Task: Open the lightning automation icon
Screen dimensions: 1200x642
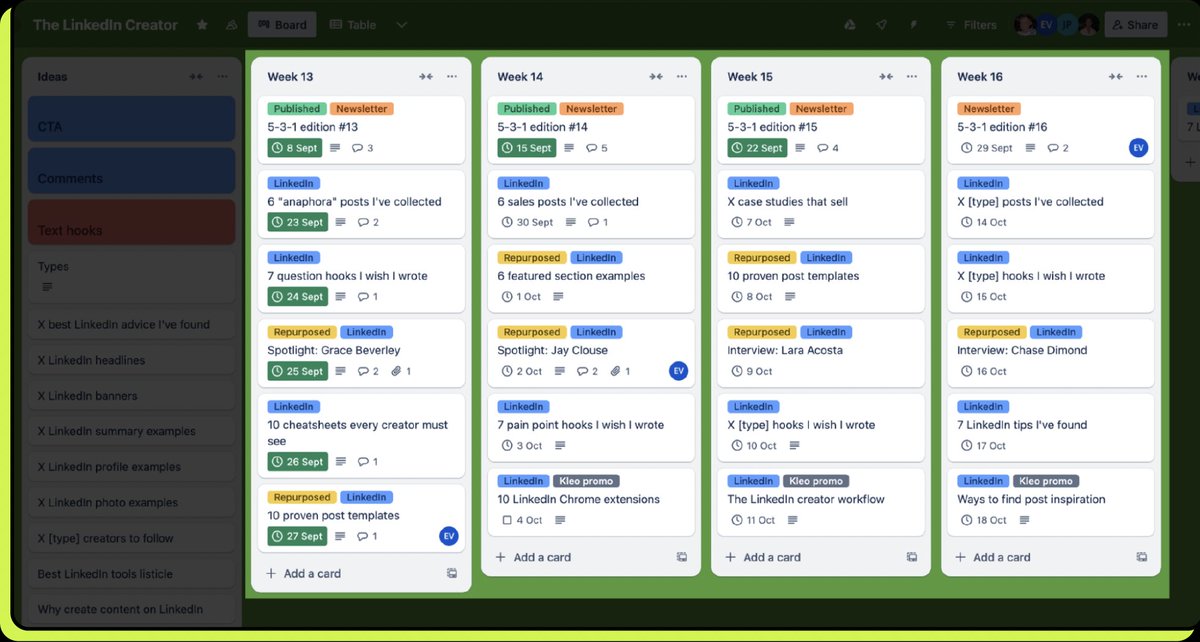Action: click(913, 25)
